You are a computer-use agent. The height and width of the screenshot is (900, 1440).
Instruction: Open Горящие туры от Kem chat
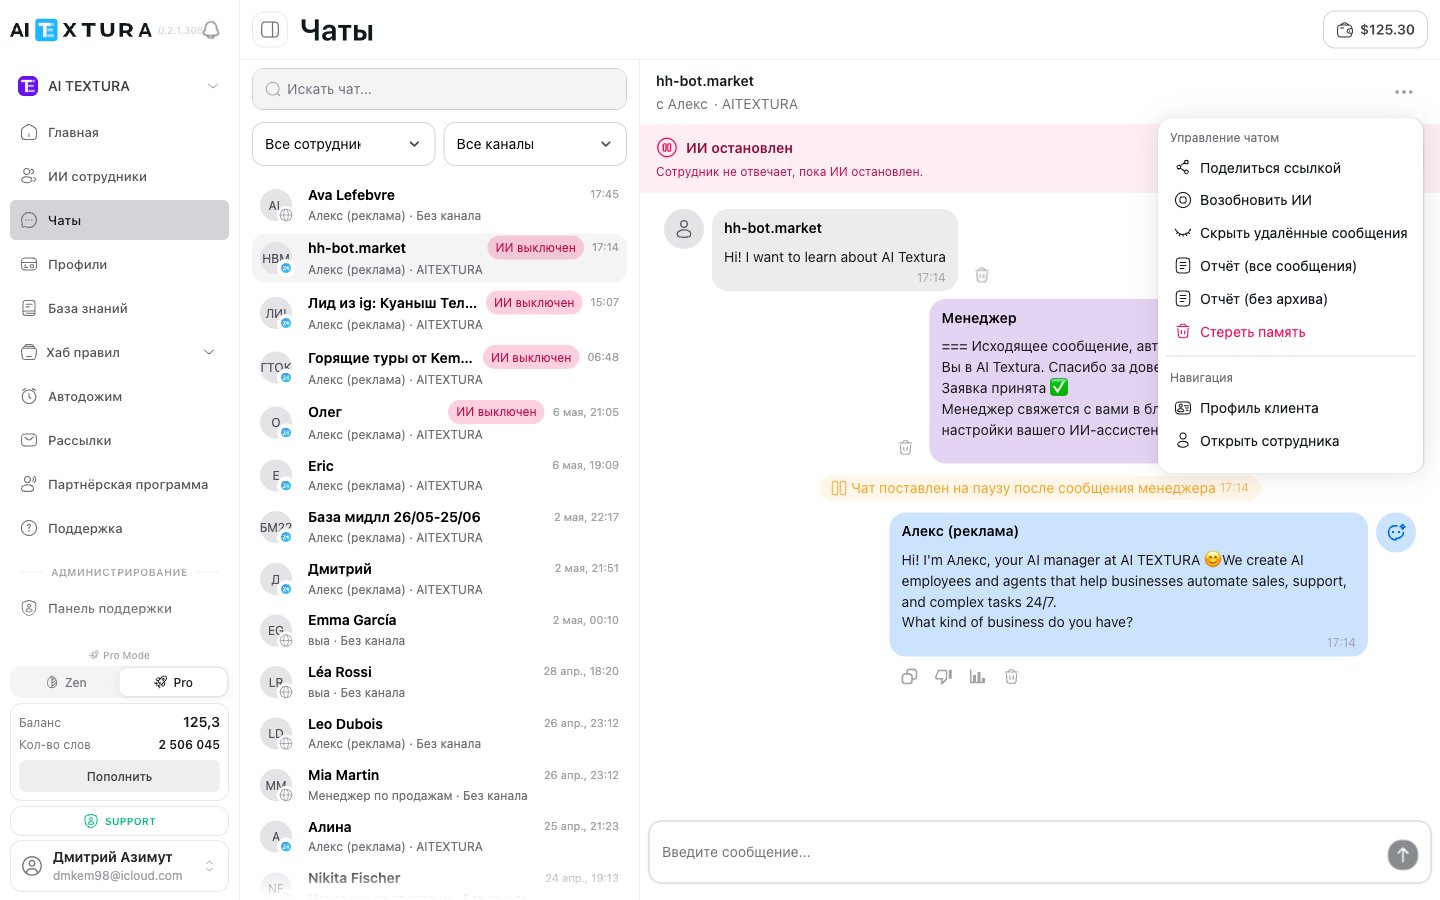pyautogui.click(x=439, y=368)
